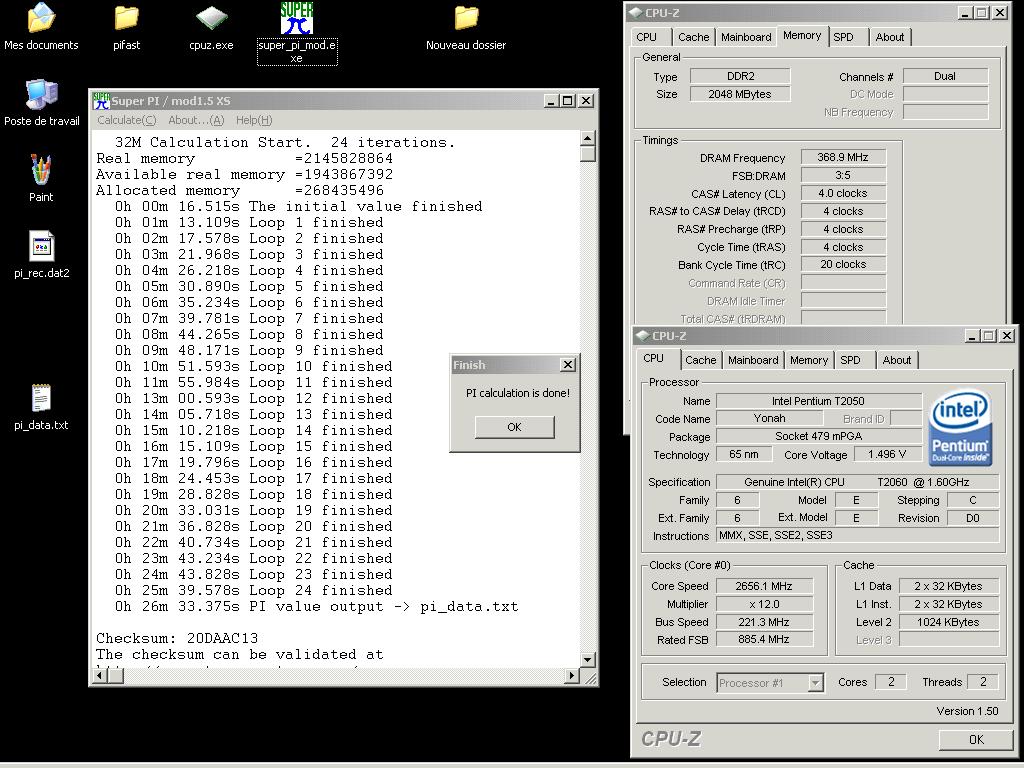Screen dimensions: 1024x768
Task: Click the processor name Intel Pentium T2050
Action: [x=818, y=401]
